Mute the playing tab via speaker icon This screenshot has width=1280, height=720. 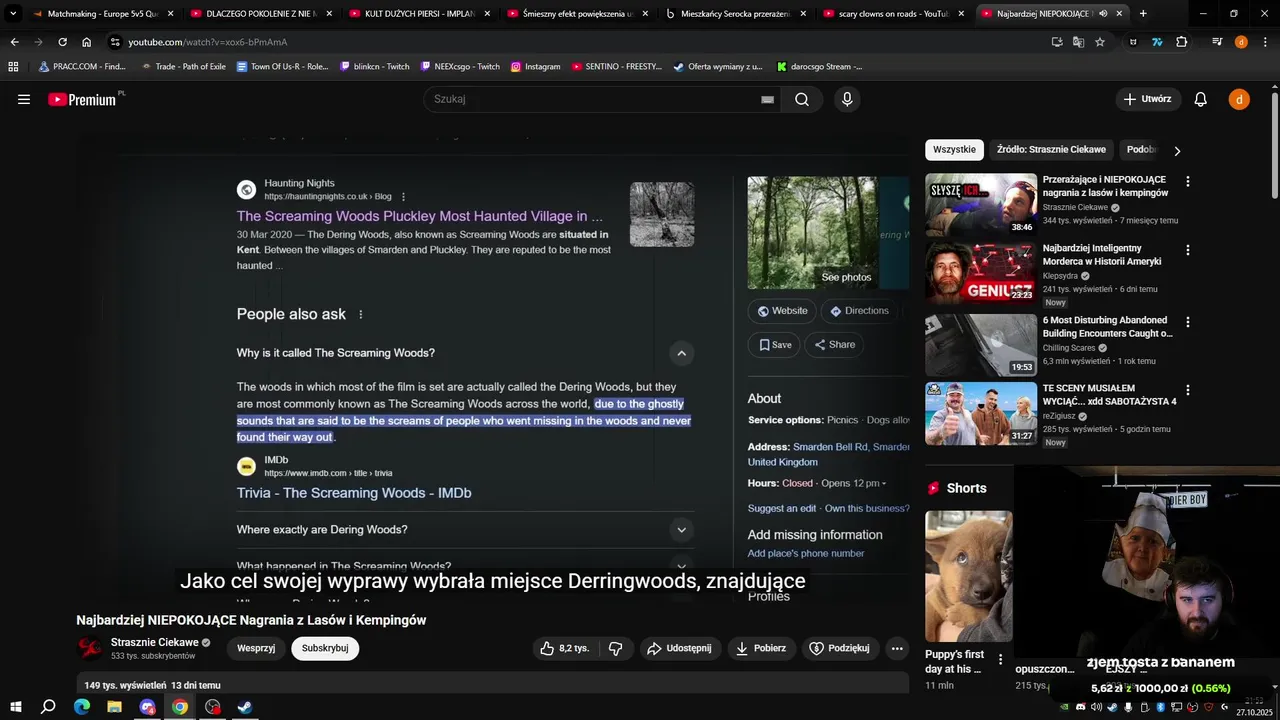point(1104,14)
